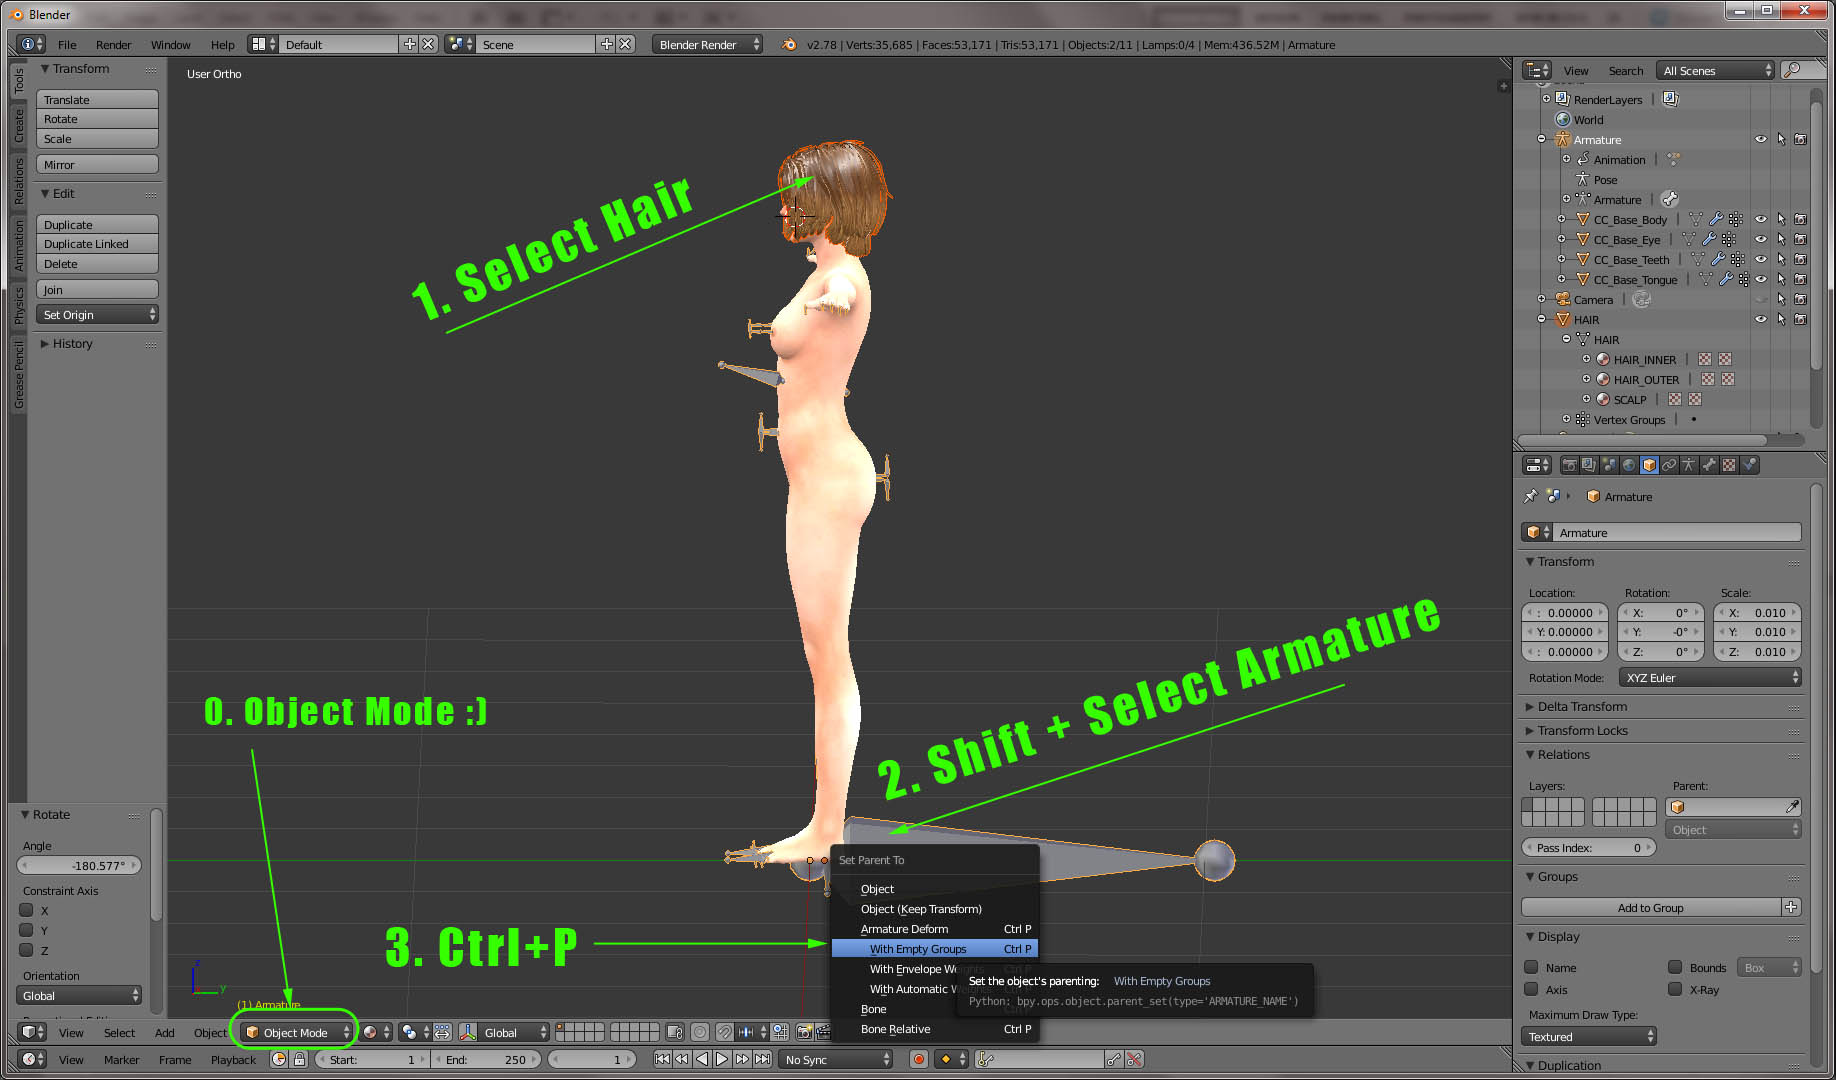Choose With Empty Groups in parent menu

935,949
